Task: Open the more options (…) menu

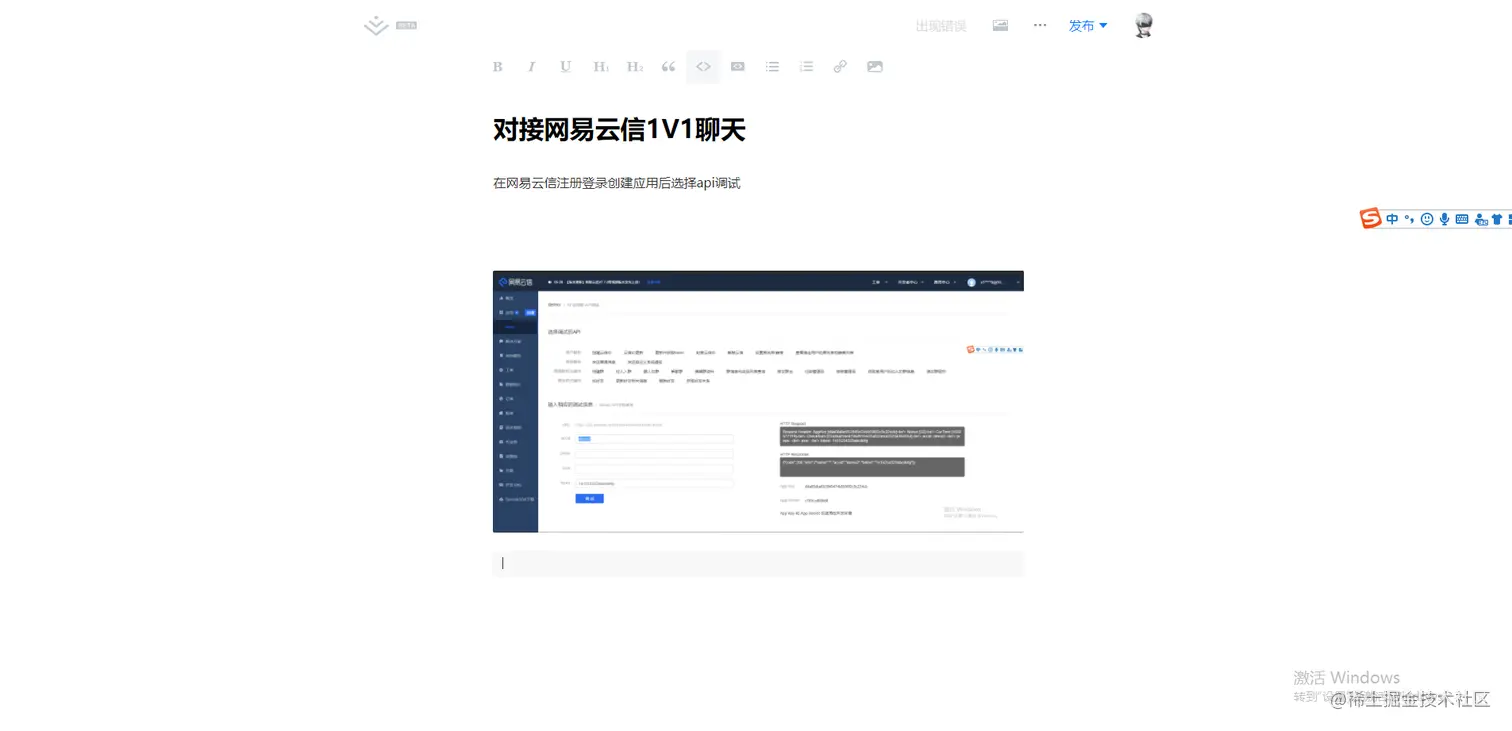Action: pos(1040,25)
